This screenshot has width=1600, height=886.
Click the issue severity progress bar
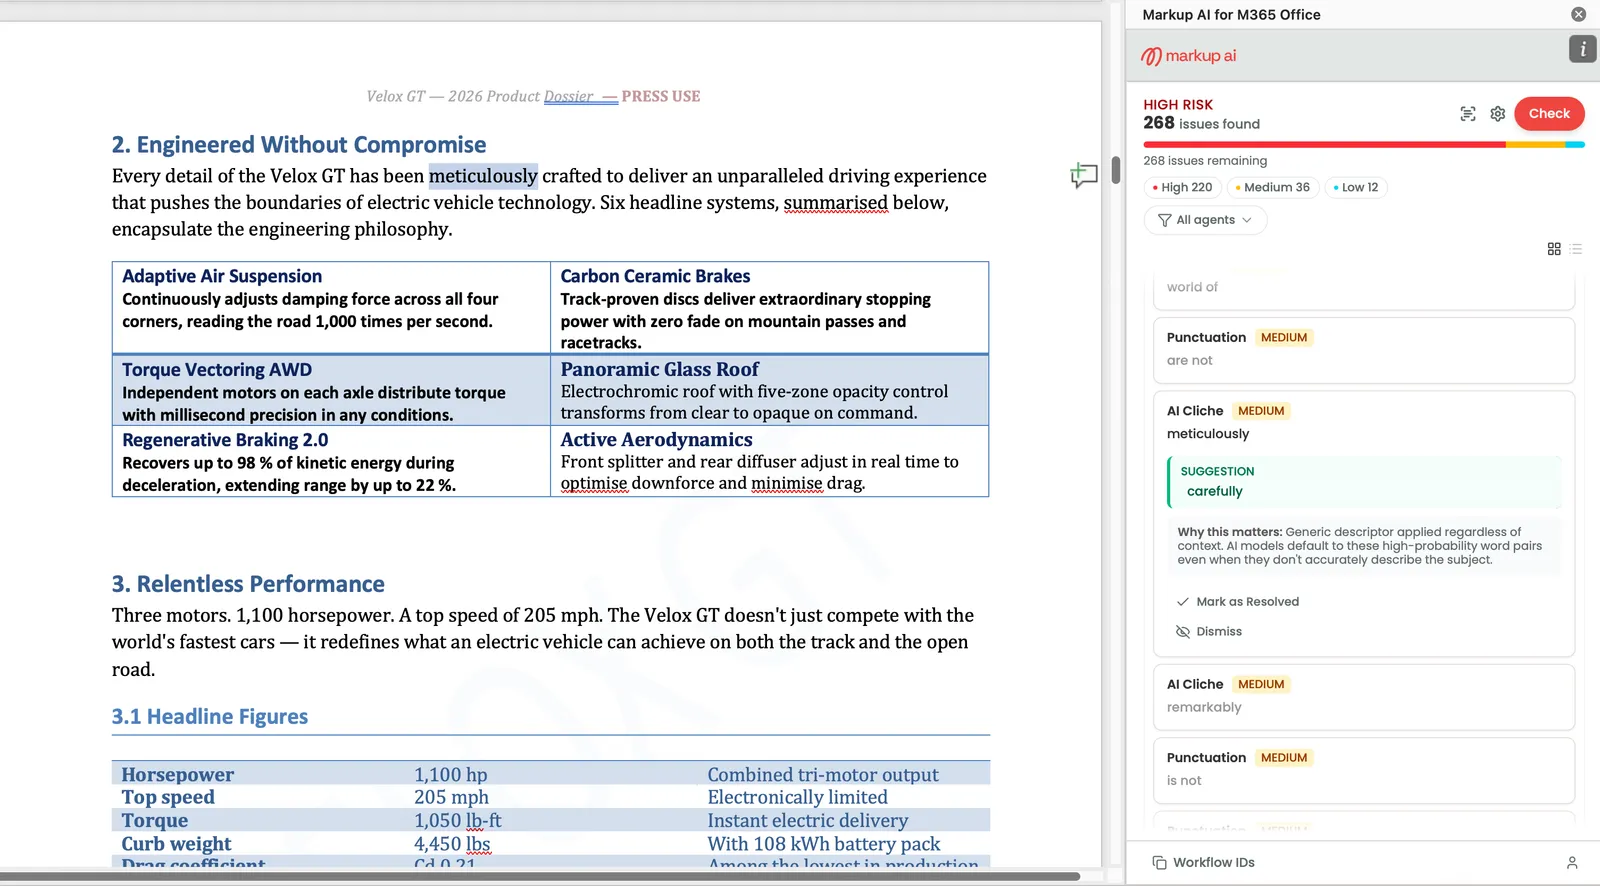click(1364, 145)
